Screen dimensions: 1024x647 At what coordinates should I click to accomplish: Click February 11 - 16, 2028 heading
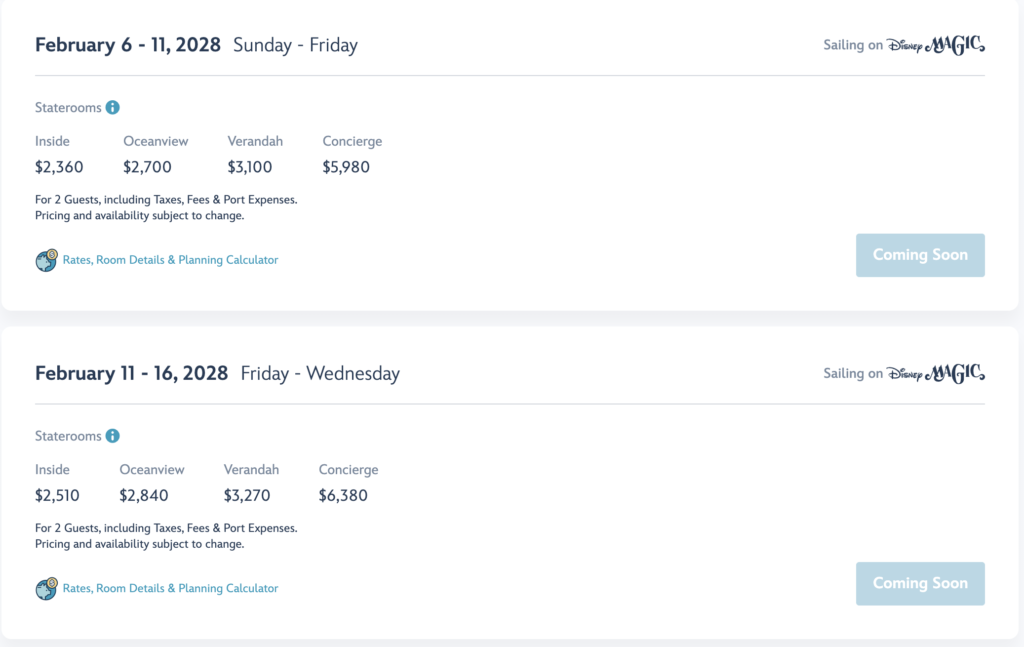[131, 373]
